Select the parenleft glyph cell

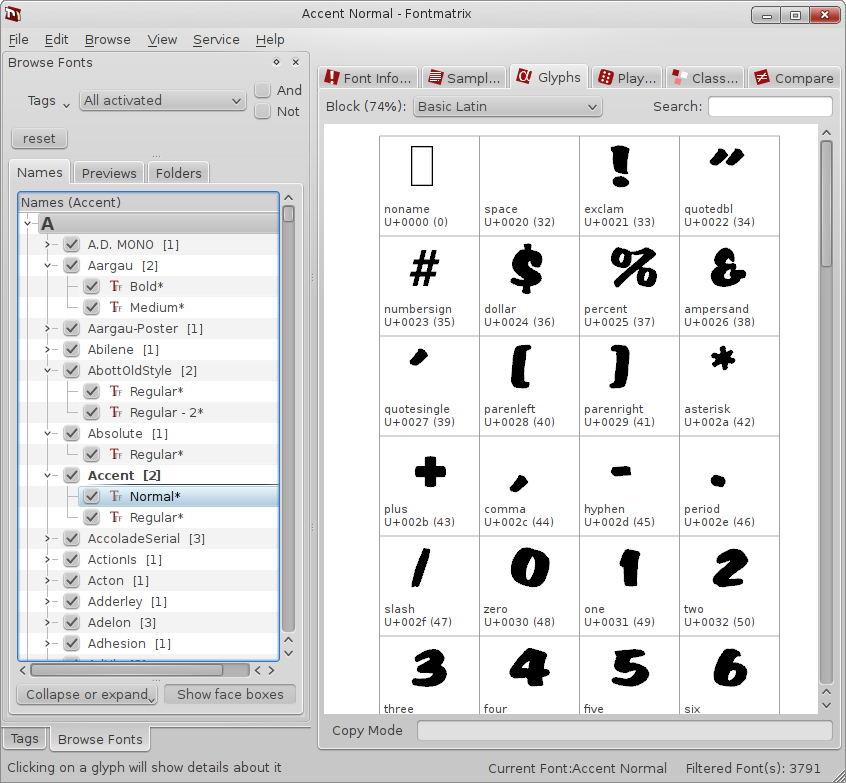[x=529, y=386]
